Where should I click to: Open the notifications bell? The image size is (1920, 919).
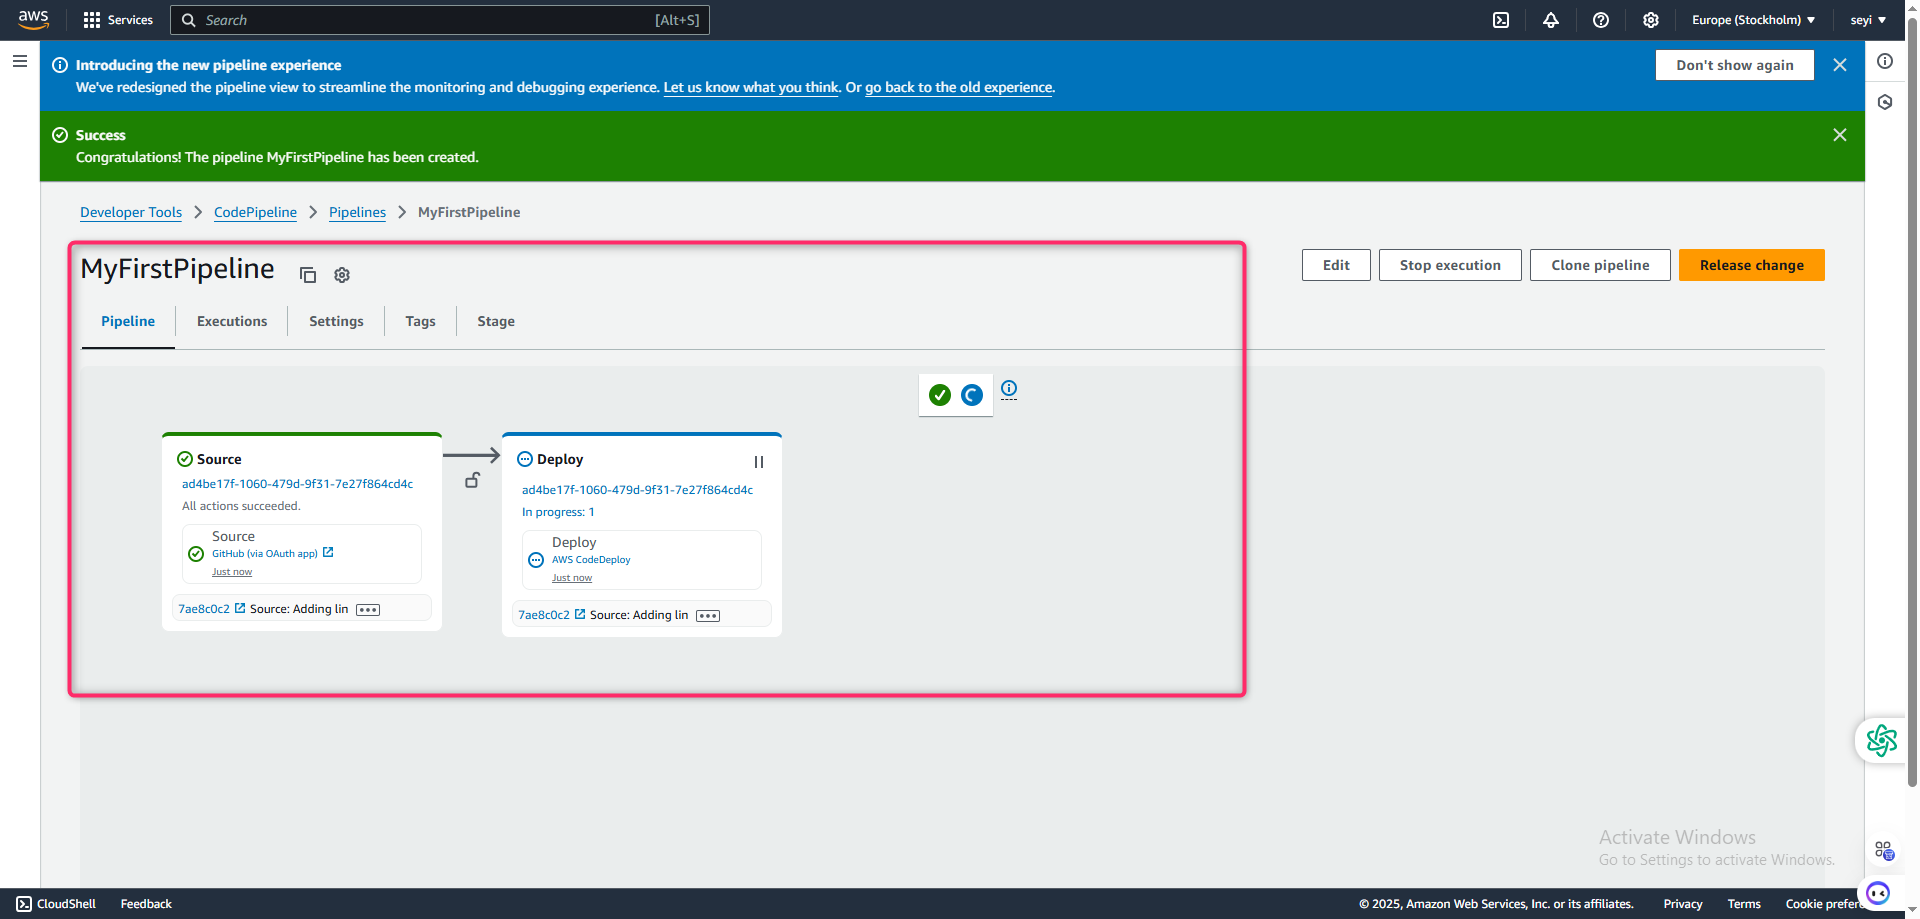point(1551,20)
